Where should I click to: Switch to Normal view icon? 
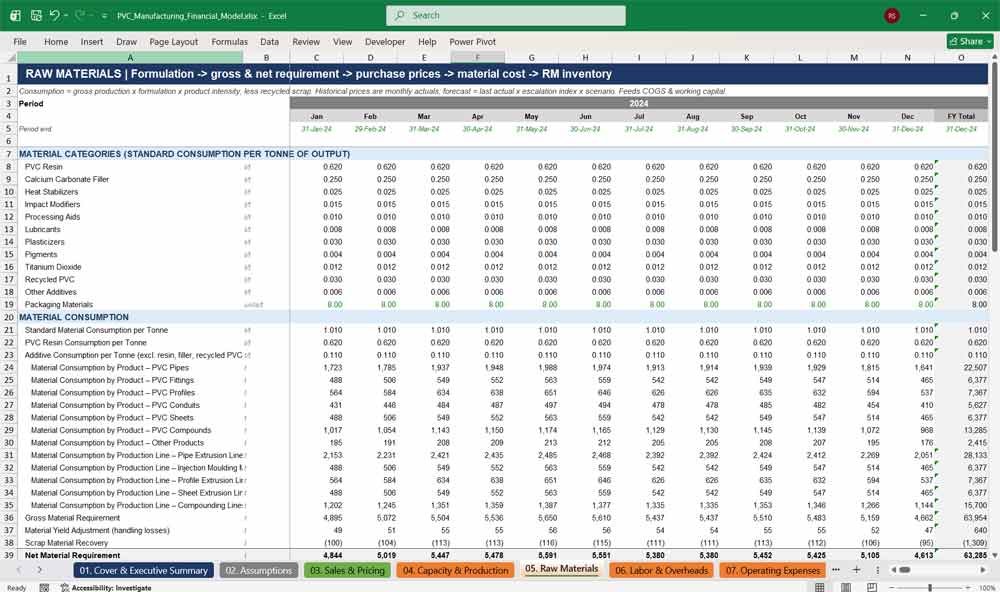tap(820, 587)
